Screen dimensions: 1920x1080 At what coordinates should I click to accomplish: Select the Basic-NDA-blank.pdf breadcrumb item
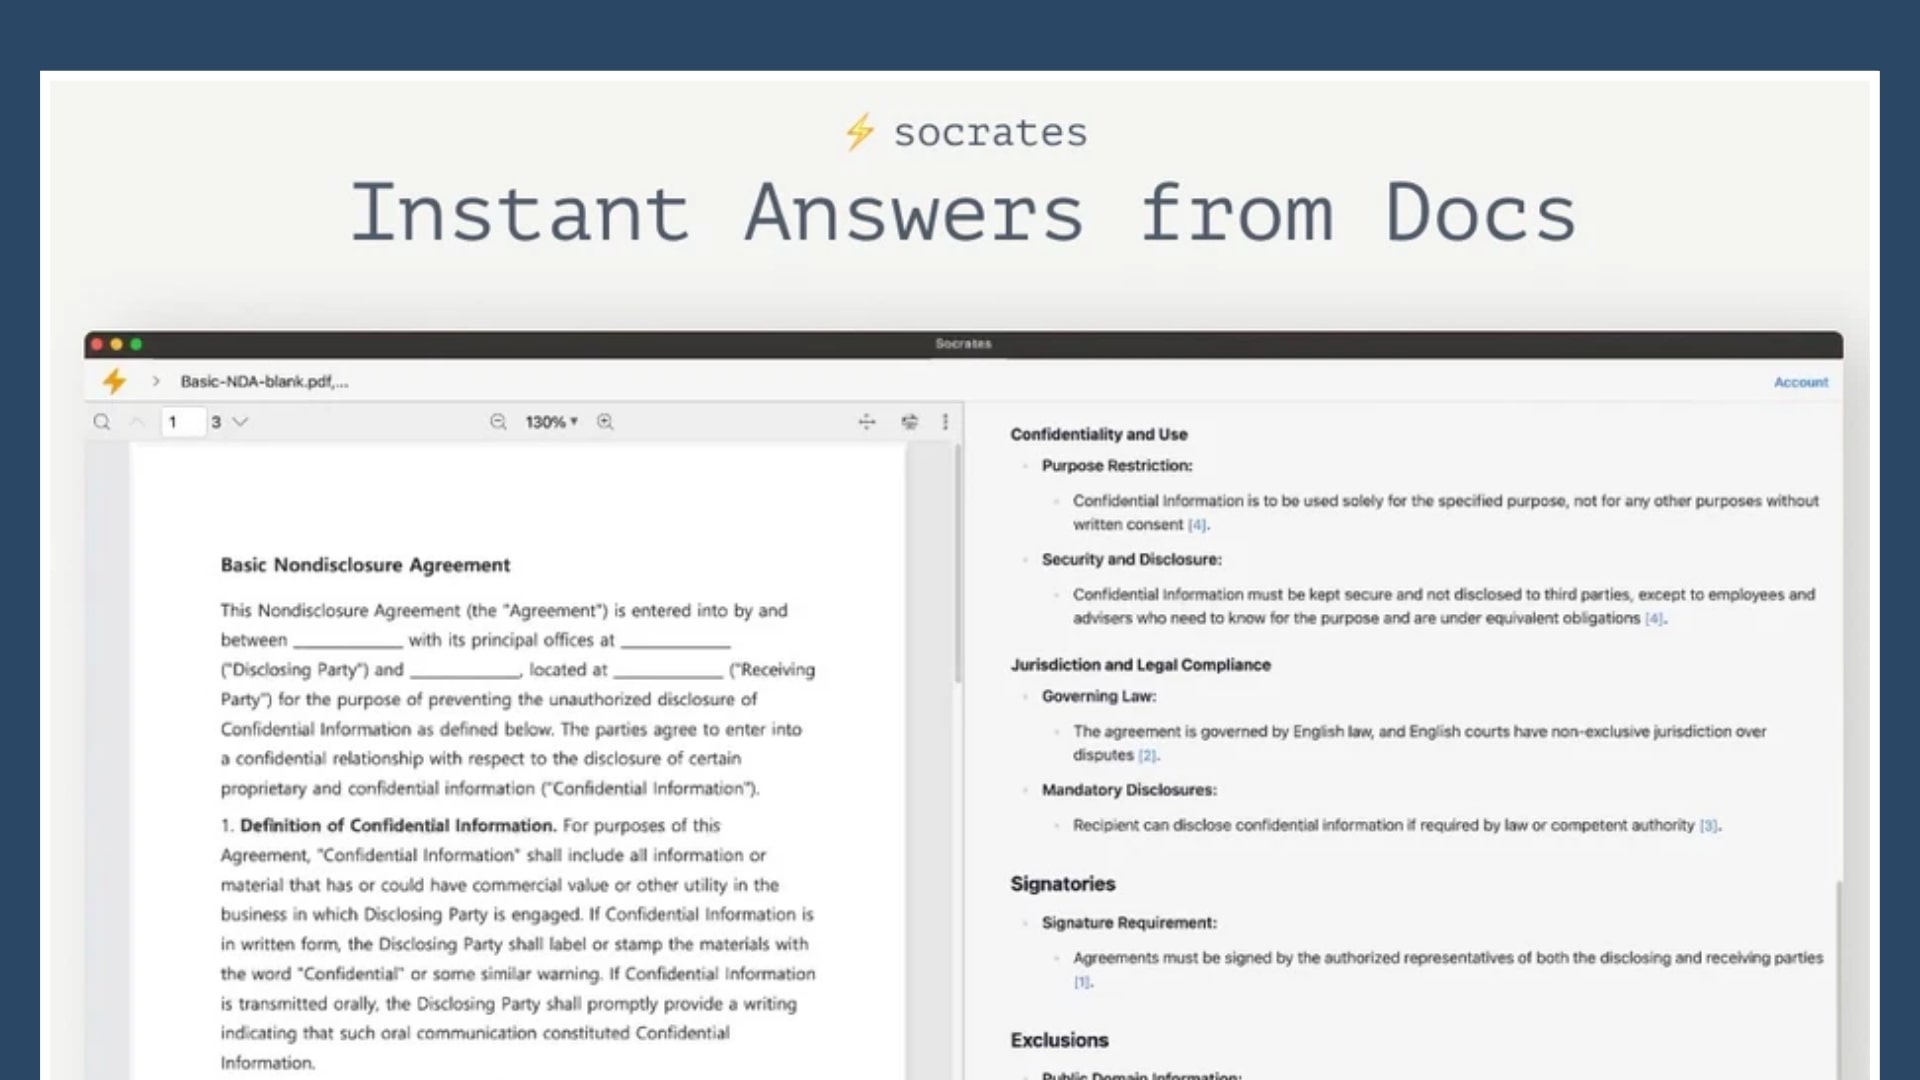click(x=261, y=381)
